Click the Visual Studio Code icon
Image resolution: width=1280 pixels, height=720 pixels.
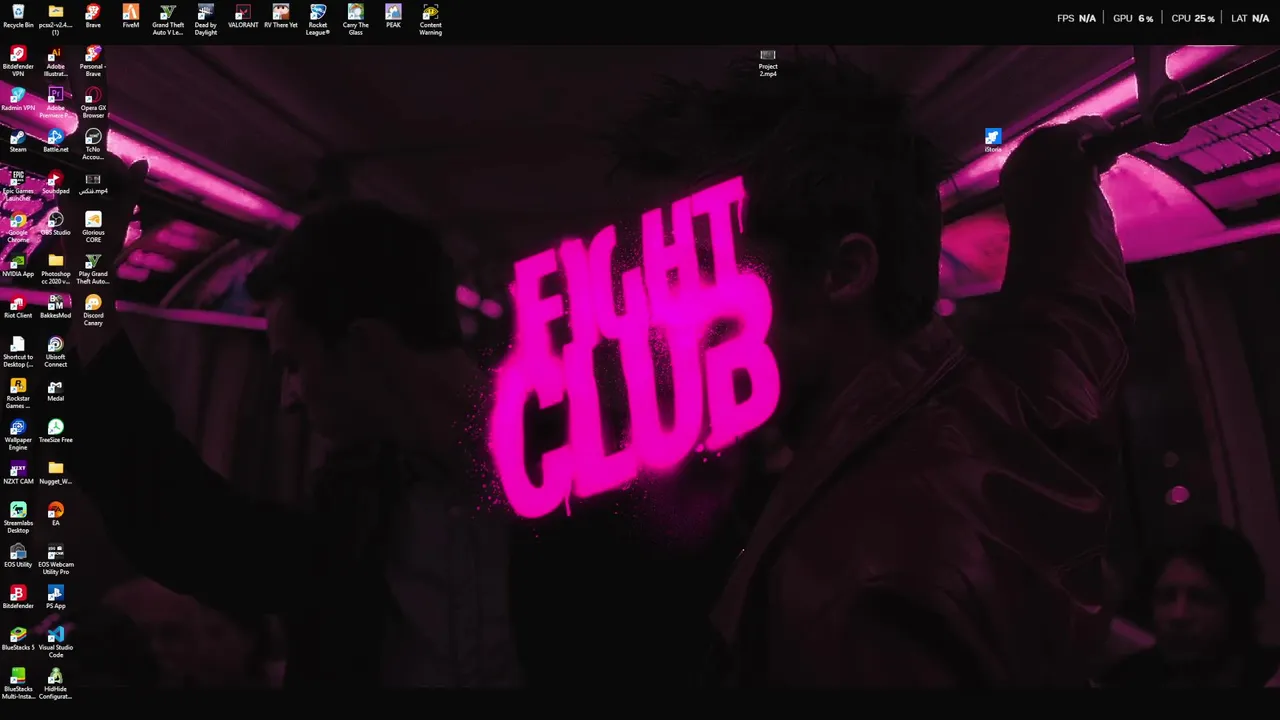pos(55,642)
